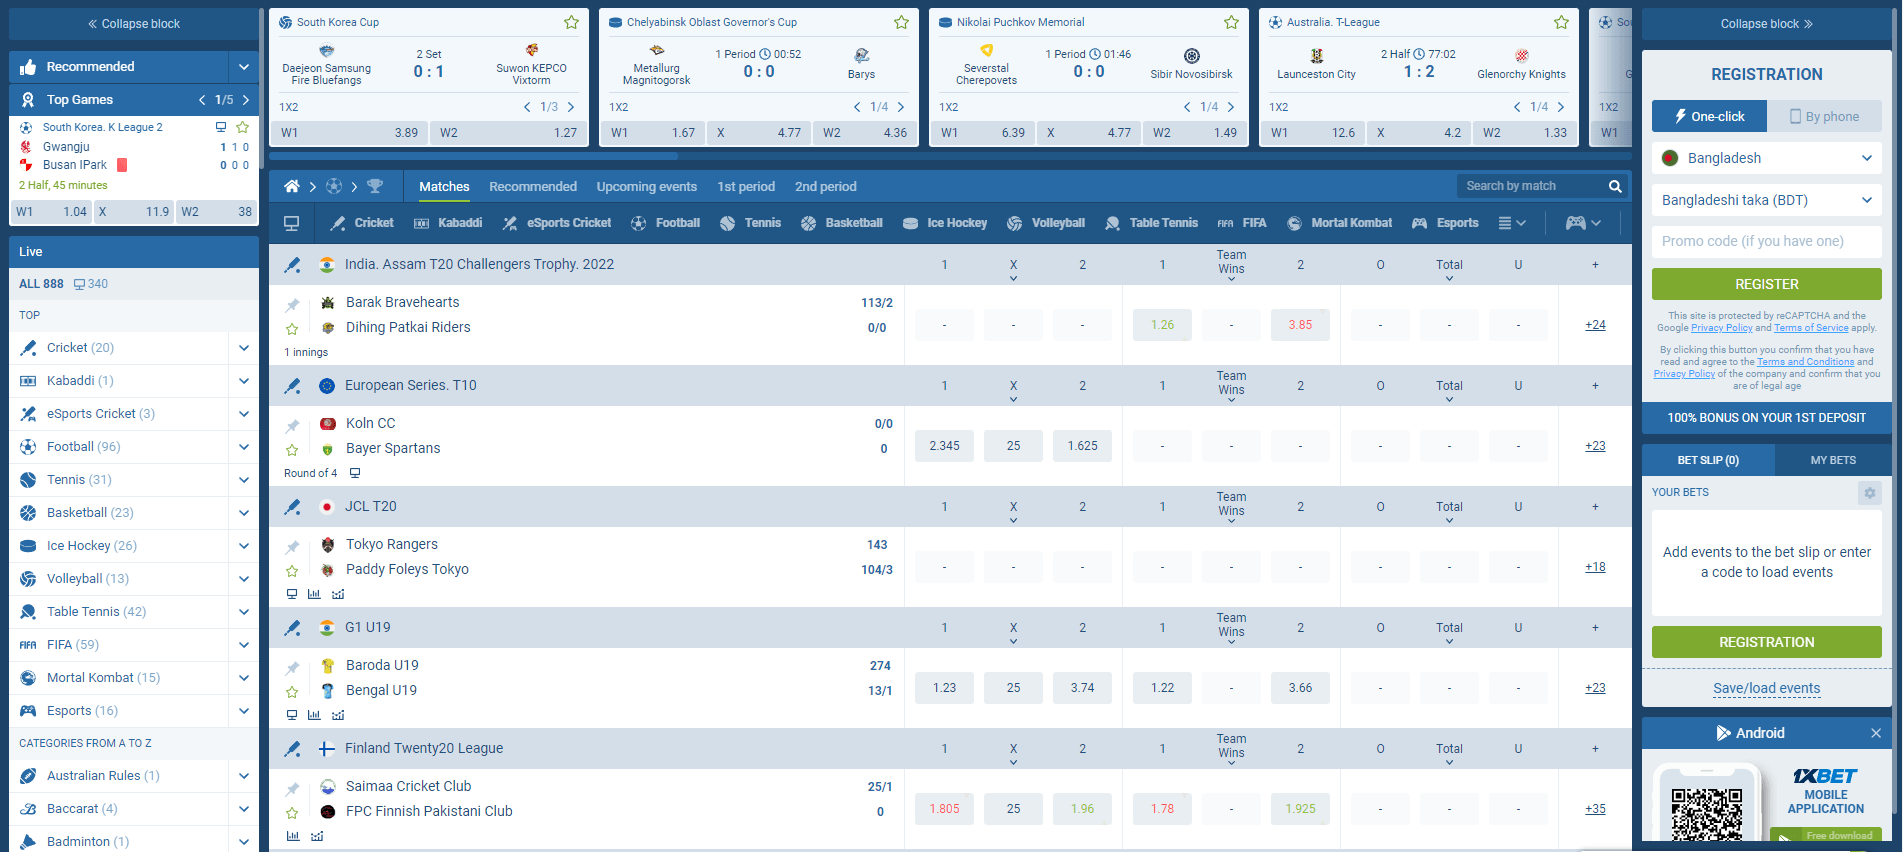This screenshot has width=1903, height=852.
Task: Open Cricket in the sports toolbar
Action: pyautogui.click(x=362, y=223)
